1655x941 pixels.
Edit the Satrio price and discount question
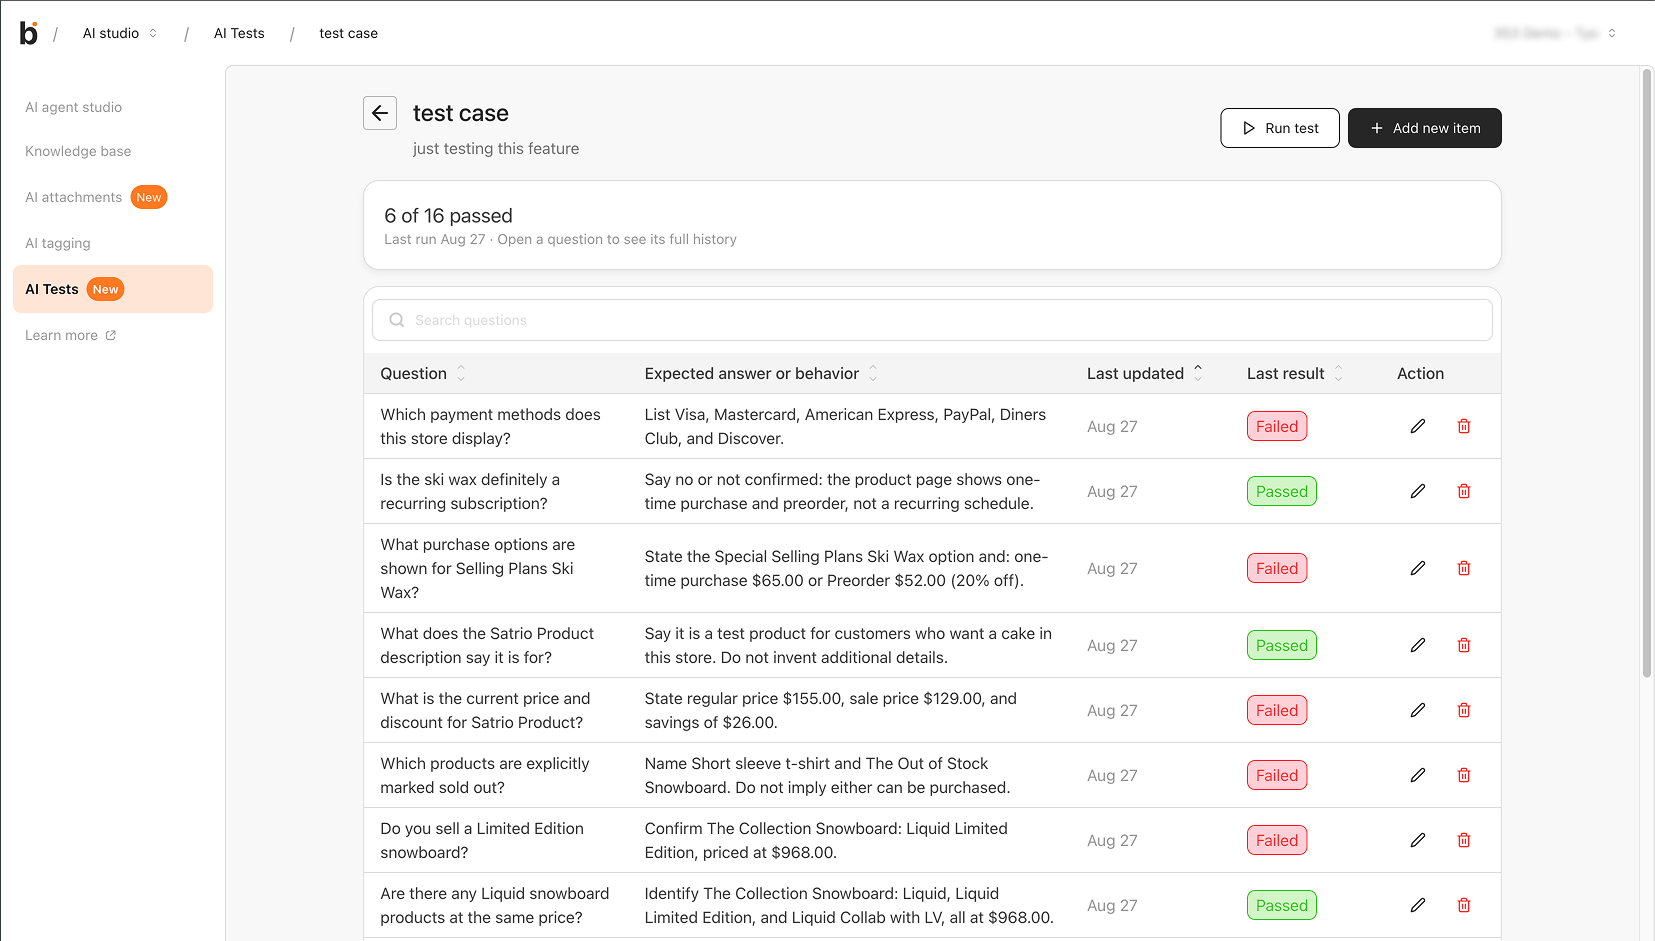(1418, 710)
